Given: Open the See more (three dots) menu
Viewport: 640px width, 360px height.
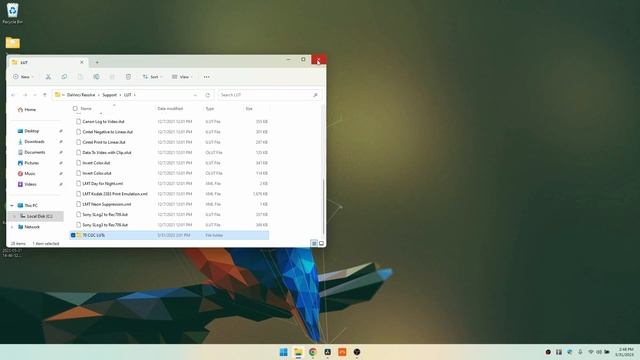Looking at the screenshot, I should point(207,77).
